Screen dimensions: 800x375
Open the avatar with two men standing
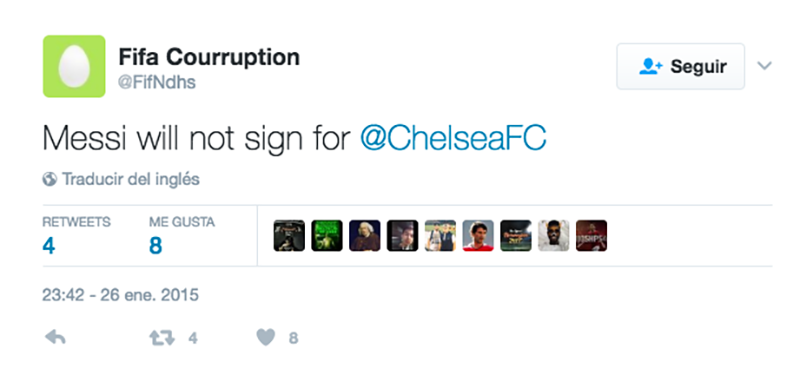coord(440,236)
